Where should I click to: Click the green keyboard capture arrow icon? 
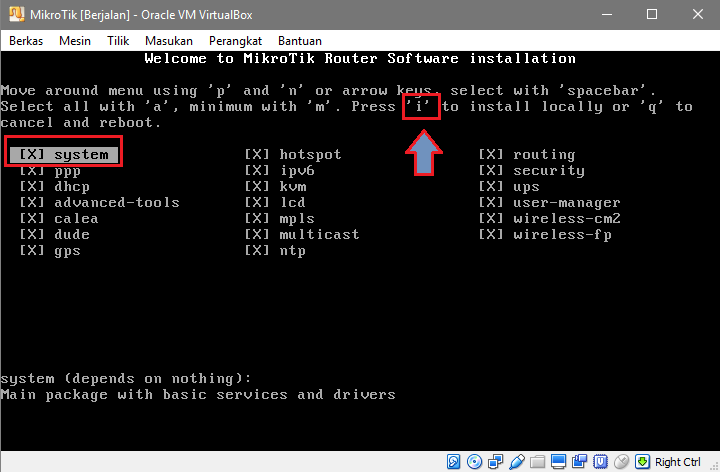coord(642,461)
